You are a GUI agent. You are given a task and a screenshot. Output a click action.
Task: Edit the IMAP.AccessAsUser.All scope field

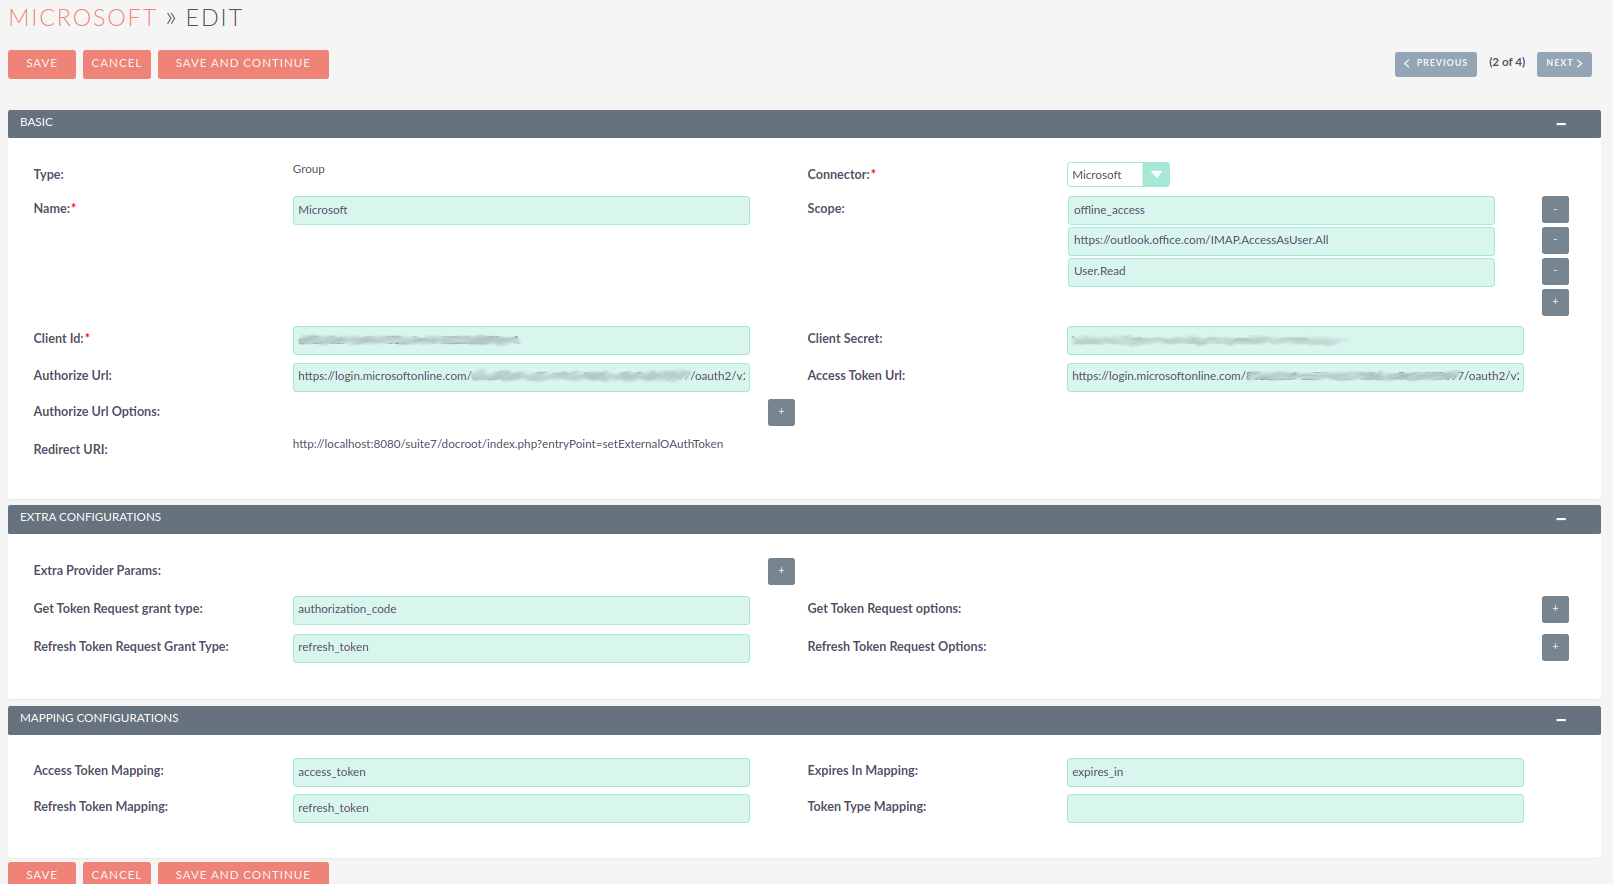click(1281, 241)
